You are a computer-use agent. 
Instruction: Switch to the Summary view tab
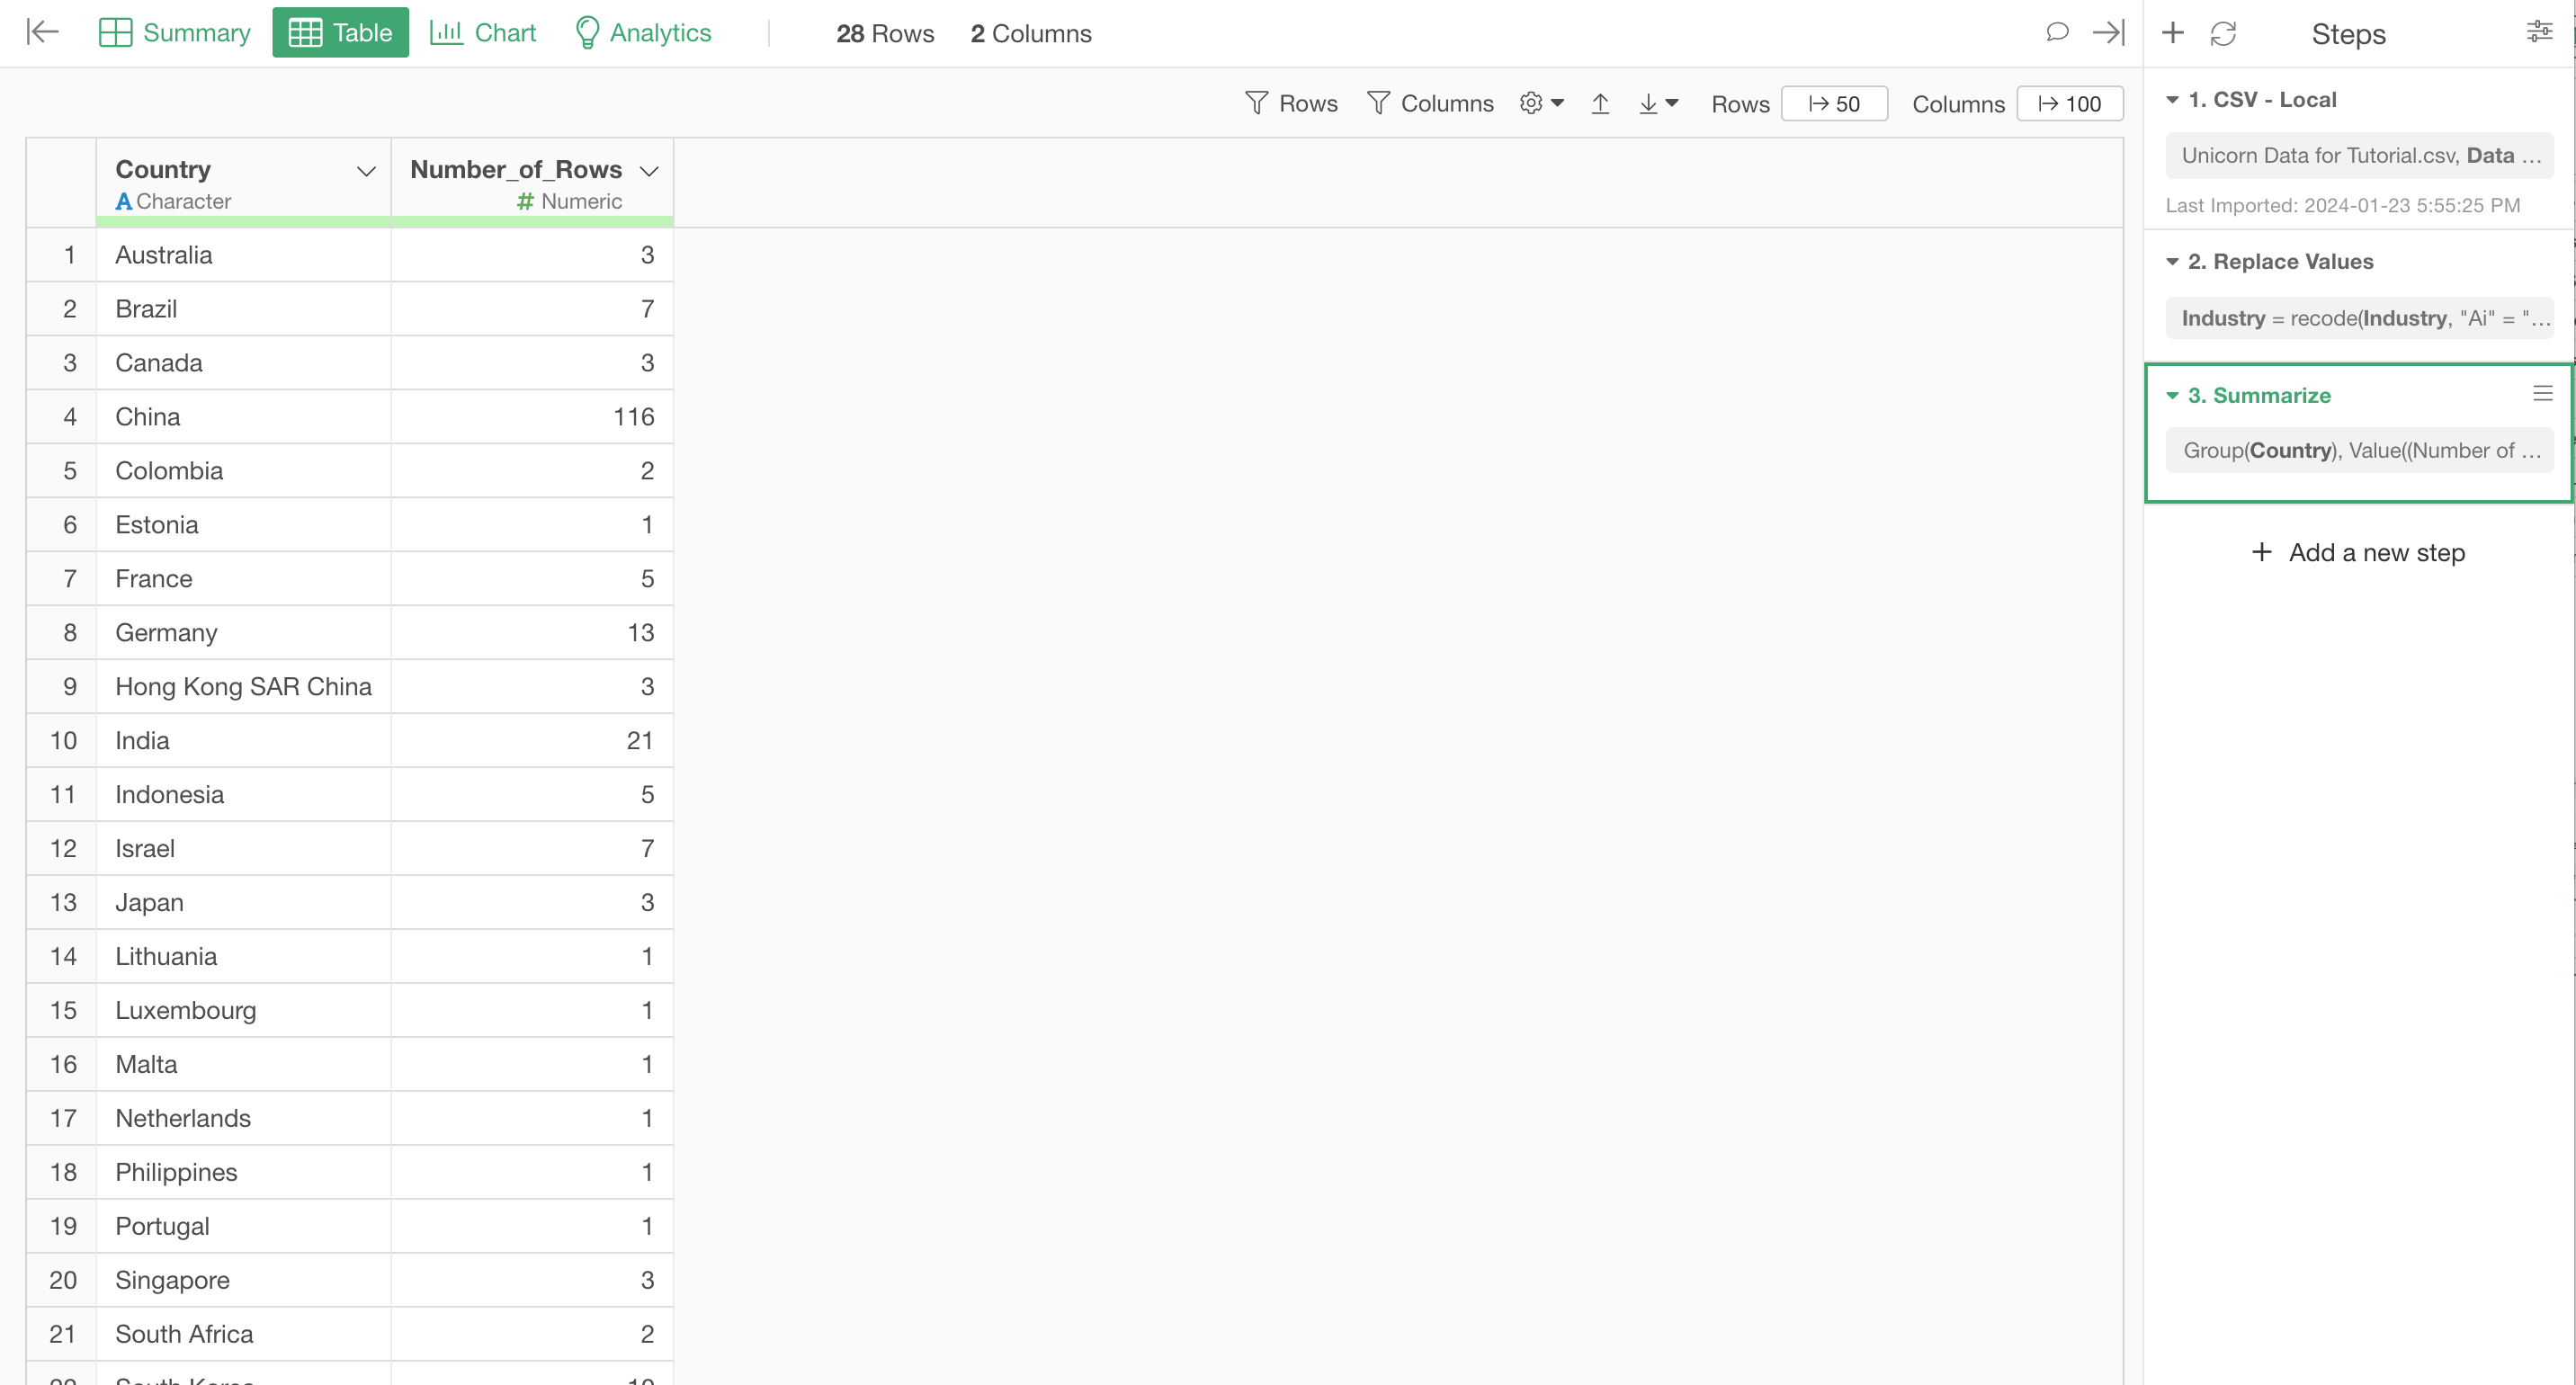pyautogui.click(x=175, y=33)
